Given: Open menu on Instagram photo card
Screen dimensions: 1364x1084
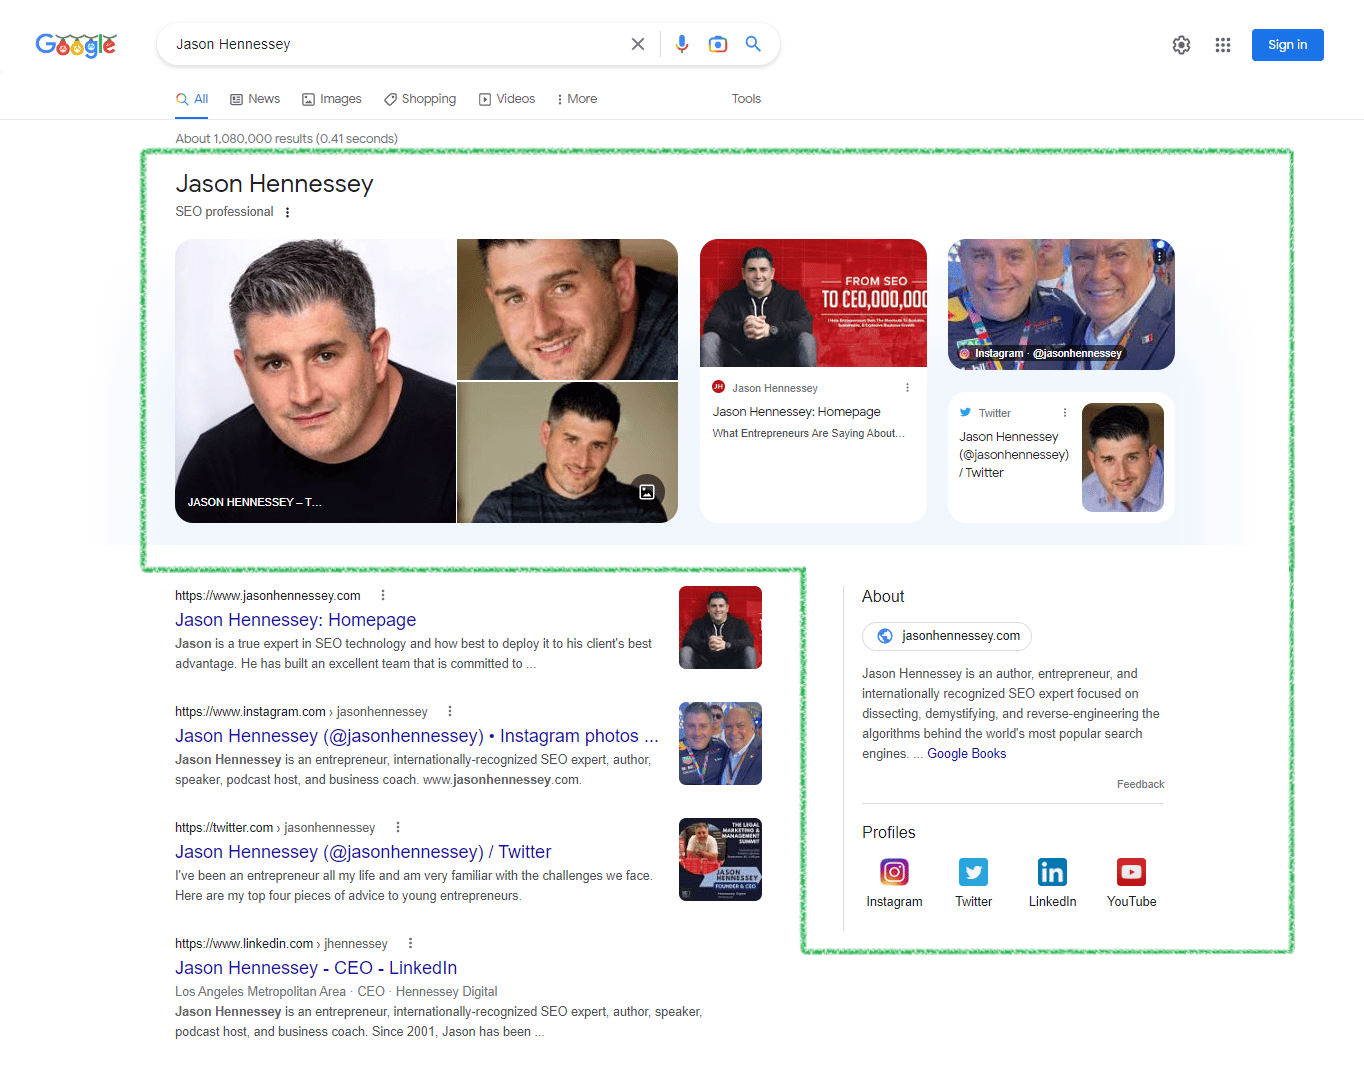Looking at the screenshot, I should [1159, 257].
